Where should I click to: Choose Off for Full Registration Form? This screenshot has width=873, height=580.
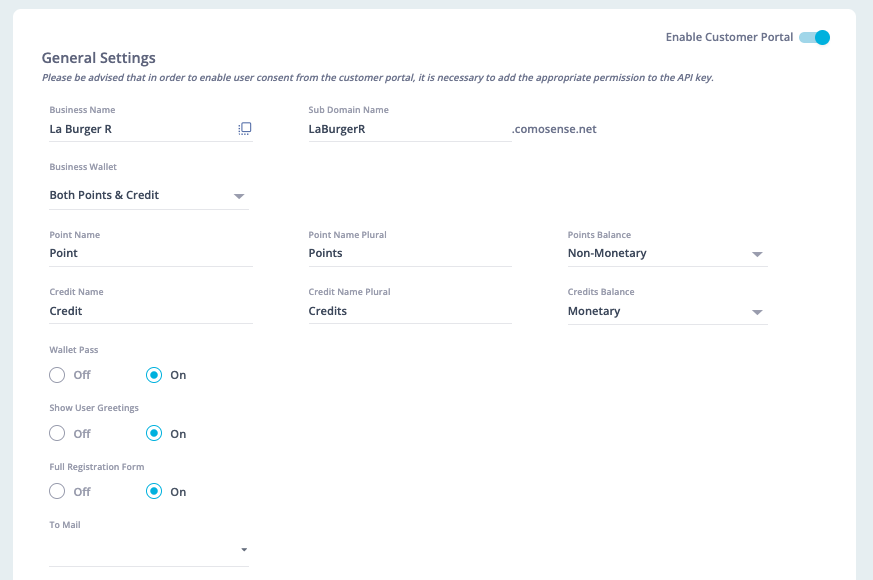57,491
